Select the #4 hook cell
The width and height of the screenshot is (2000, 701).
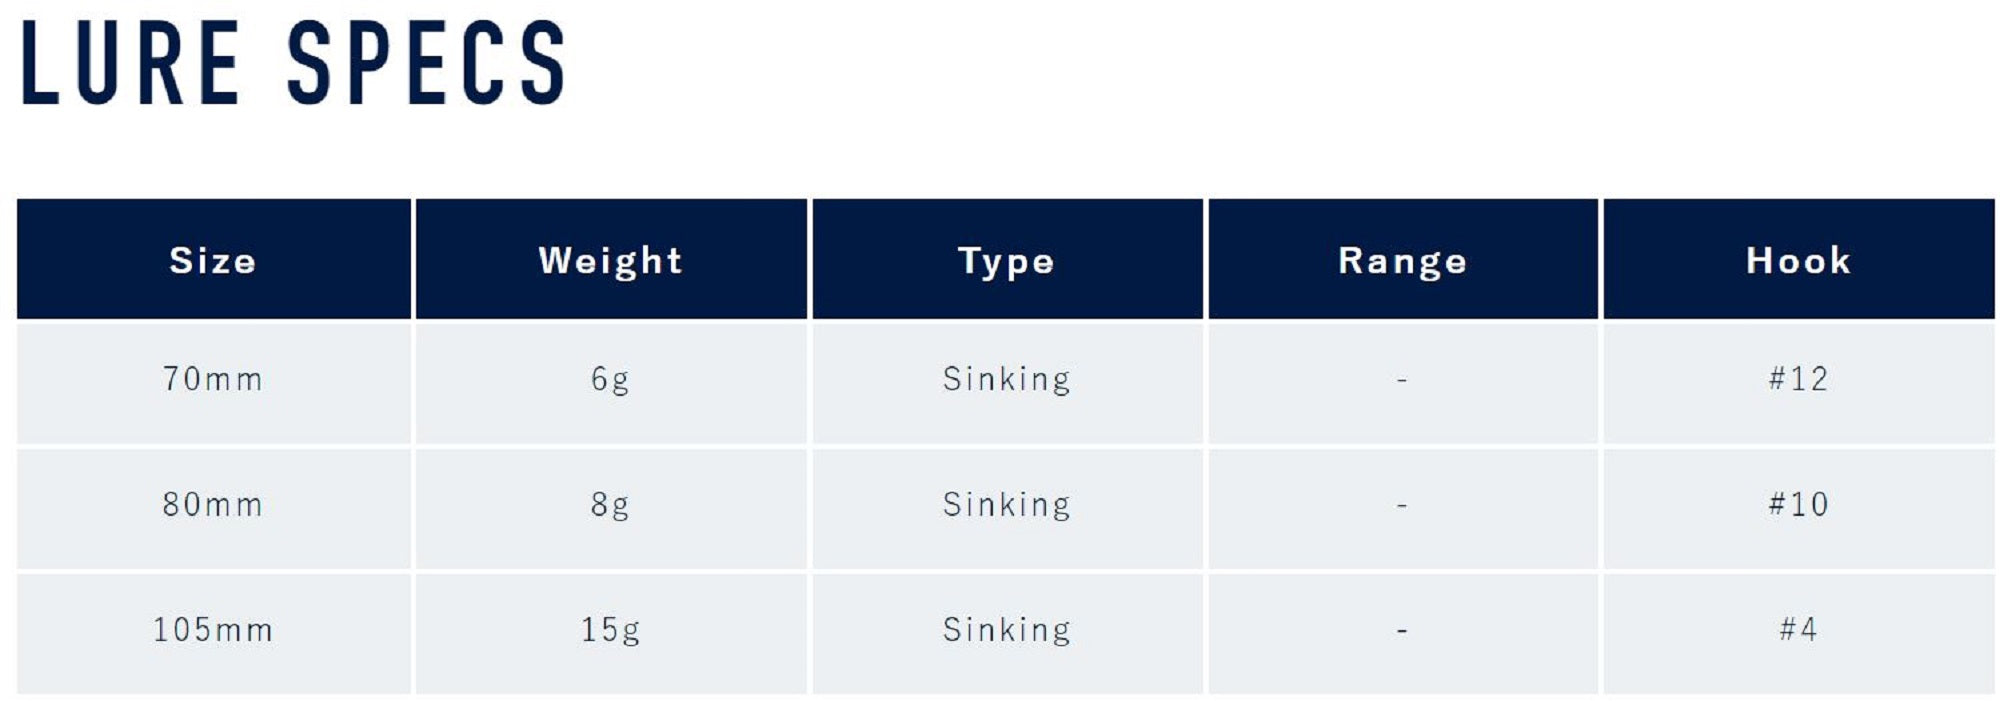[x=1798, y=630]
